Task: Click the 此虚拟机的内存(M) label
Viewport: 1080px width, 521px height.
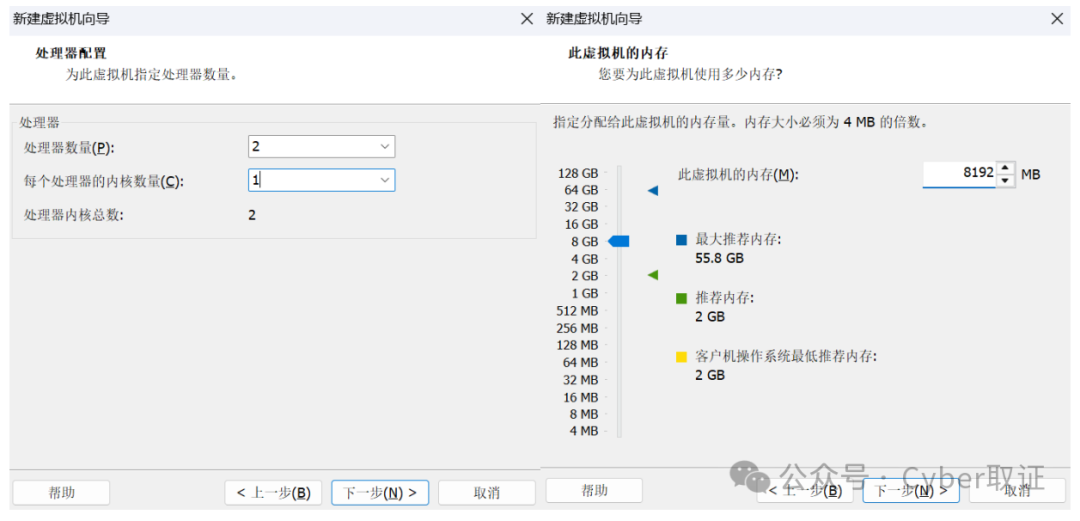Action: tap(738, 175)
